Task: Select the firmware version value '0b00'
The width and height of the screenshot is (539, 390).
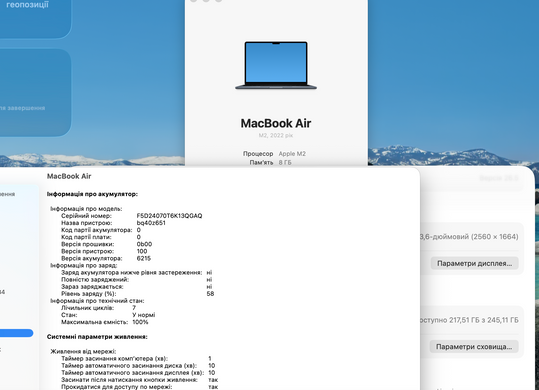Action: click(x=144, y=244)
